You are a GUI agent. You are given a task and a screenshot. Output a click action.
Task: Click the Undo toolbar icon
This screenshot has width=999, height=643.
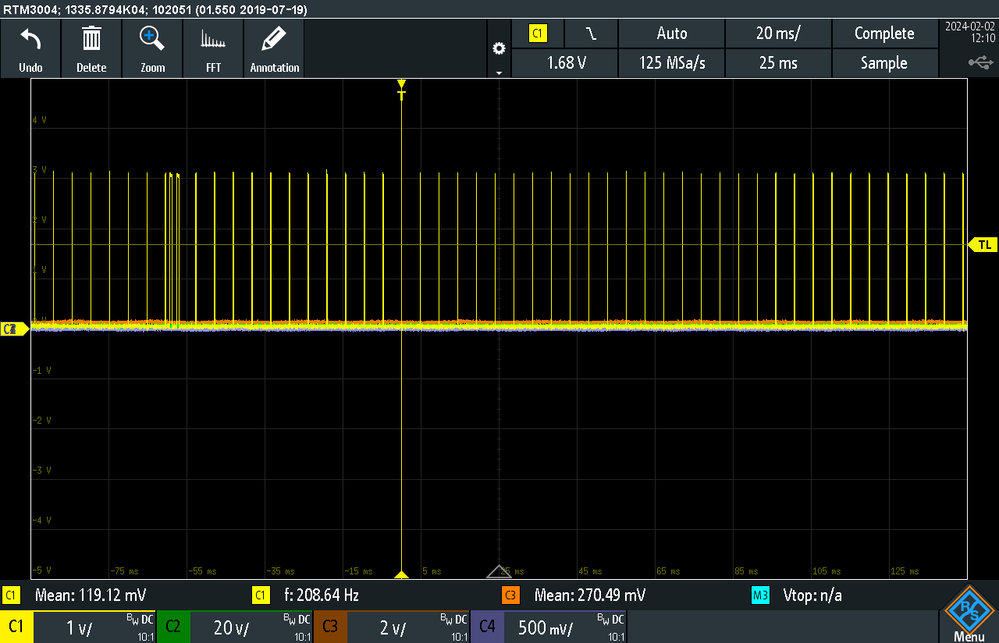click(31, 49)
